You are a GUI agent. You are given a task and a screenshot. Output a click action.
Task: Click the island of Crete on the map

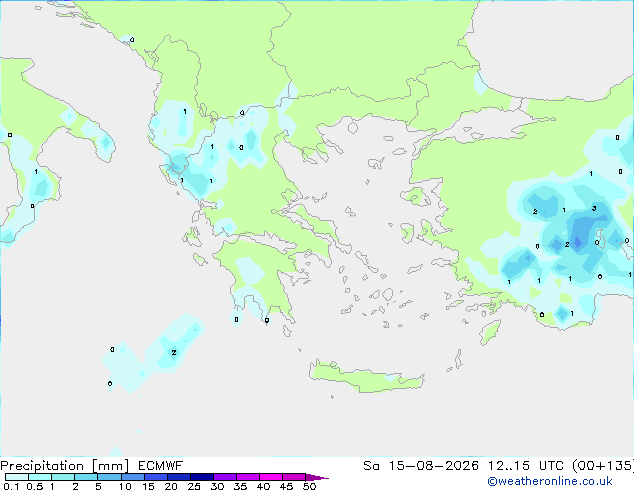pyautogui.click(x=366, y=376)
